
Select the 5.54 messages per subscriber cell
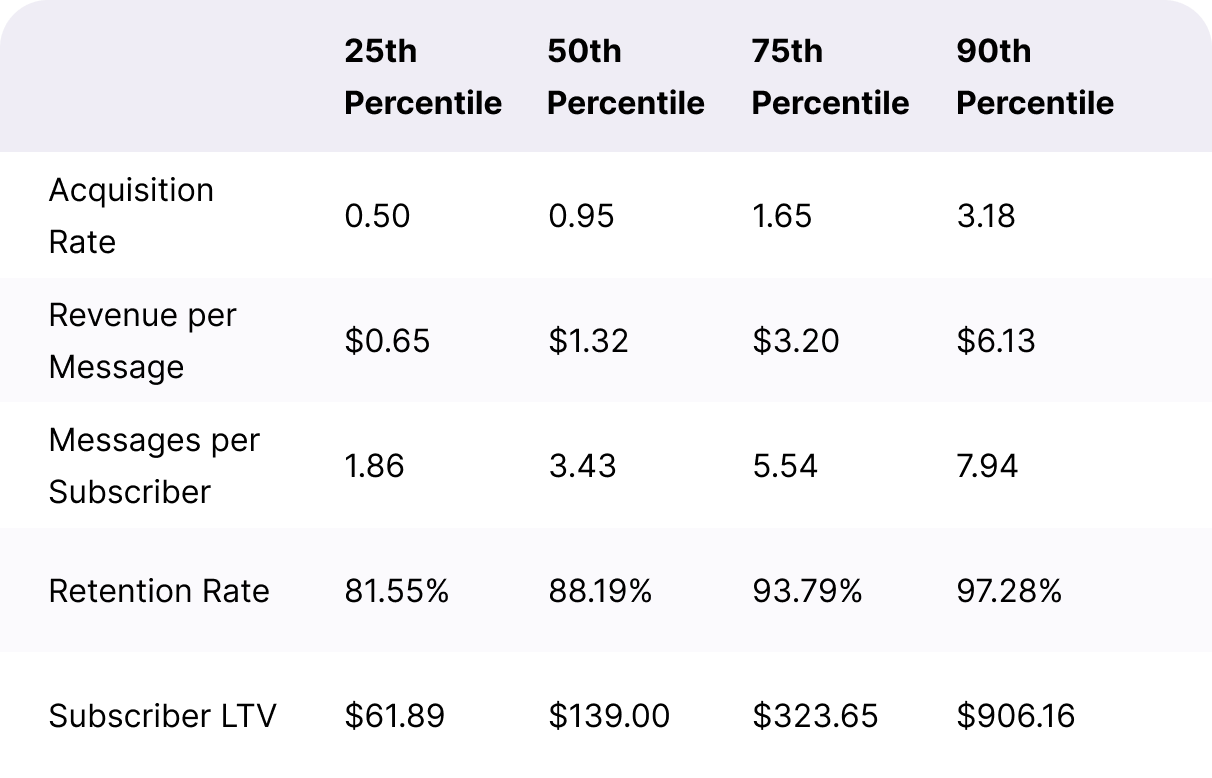(784, 466)
